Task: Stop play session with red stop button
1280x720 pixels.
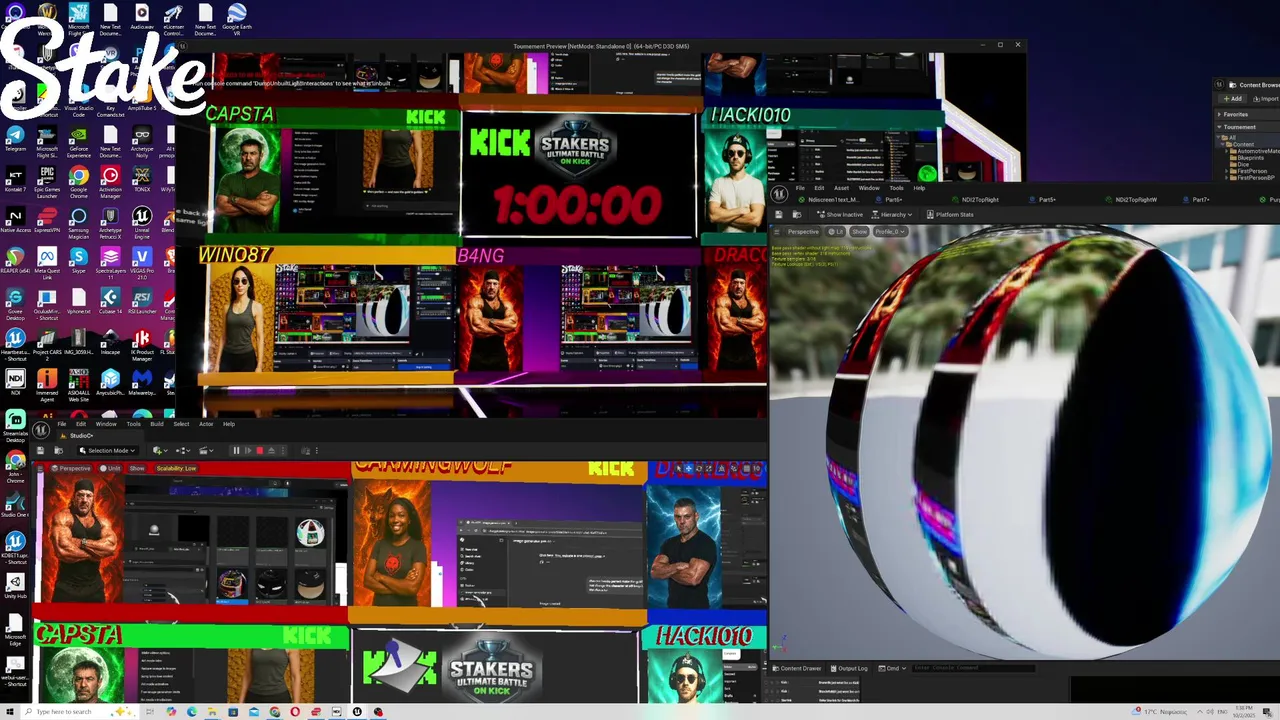Action: (260, 450)
